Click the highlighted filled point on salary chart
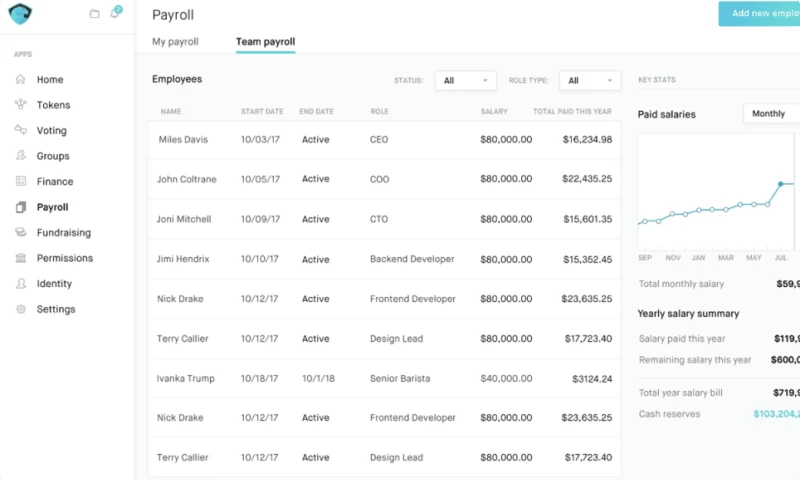The image size is (800, 480). tap(781, 184)
